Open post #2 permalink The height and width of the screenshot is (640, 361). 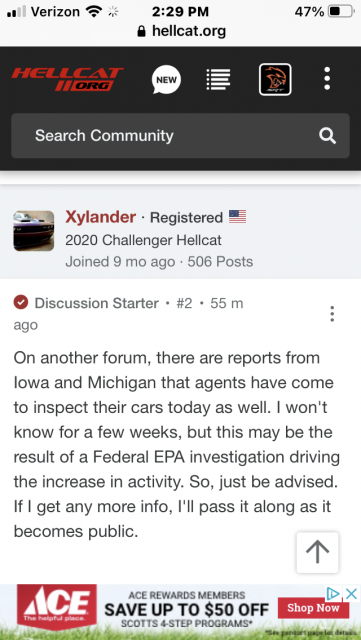(184, 303)
